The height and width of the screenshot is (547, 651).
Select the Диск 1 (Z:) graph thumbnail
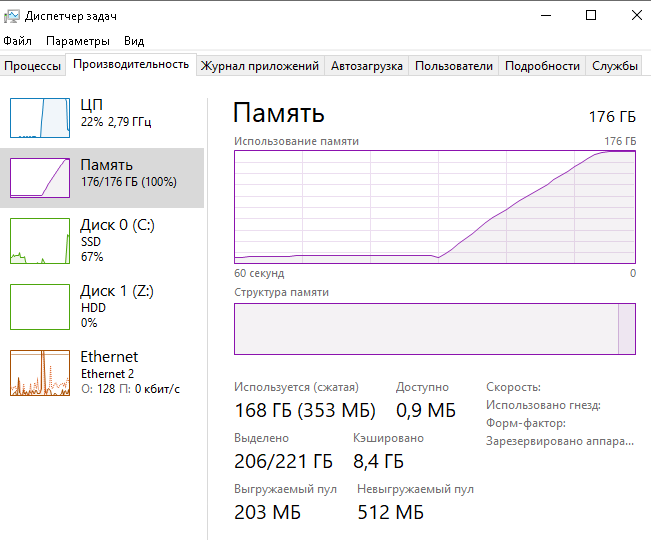pyautogui.click(x=40, y=306)
